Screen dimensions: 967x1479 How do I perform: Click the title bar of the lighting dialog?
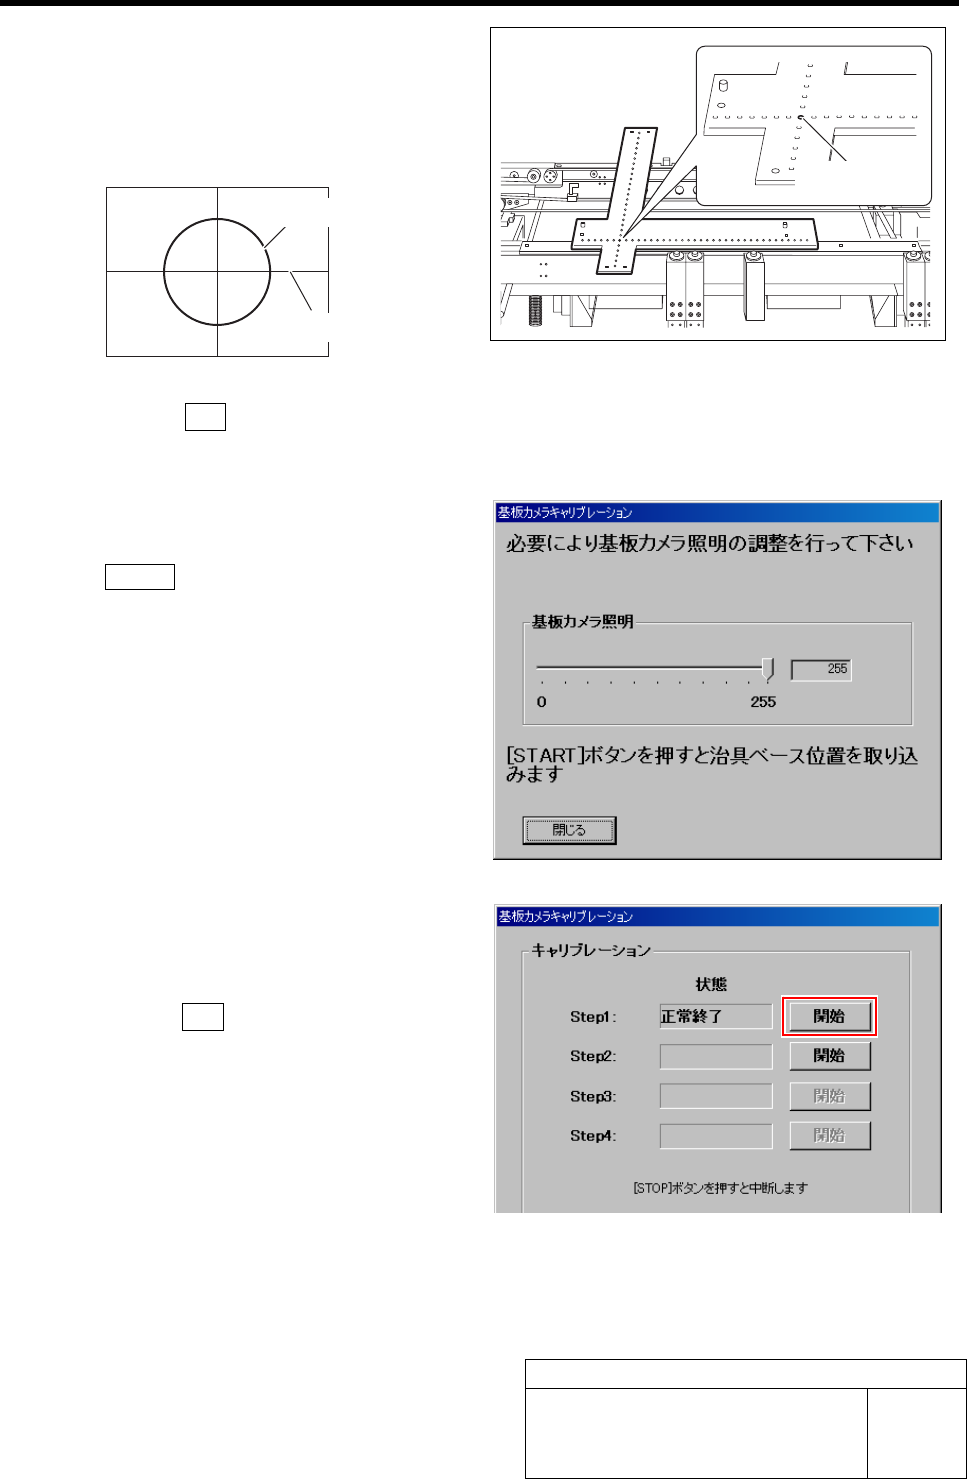pyautogui.click(x=717, y=512)
